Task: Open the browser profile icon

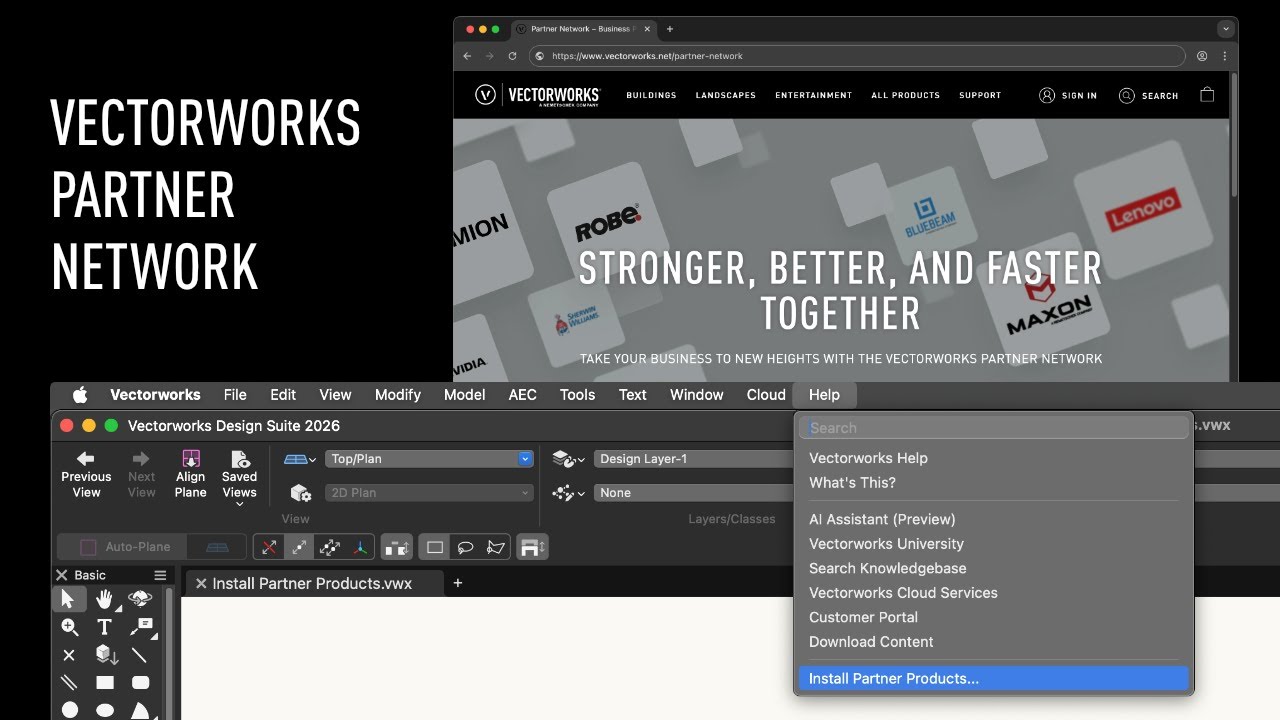Action: (x=1201, y=56)
